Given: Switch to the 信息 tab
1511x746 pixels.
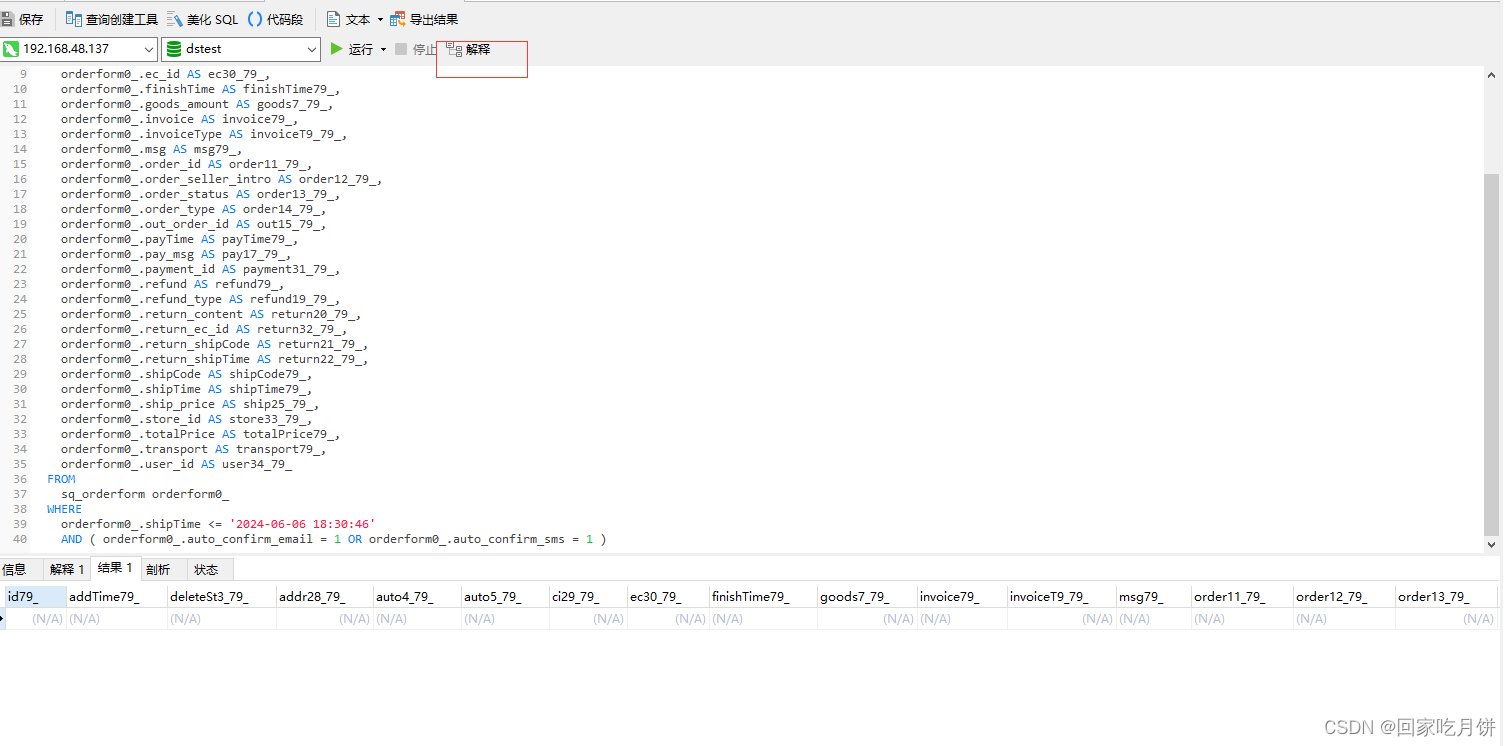Looking at the screenshot, I should tap(14, 569).
